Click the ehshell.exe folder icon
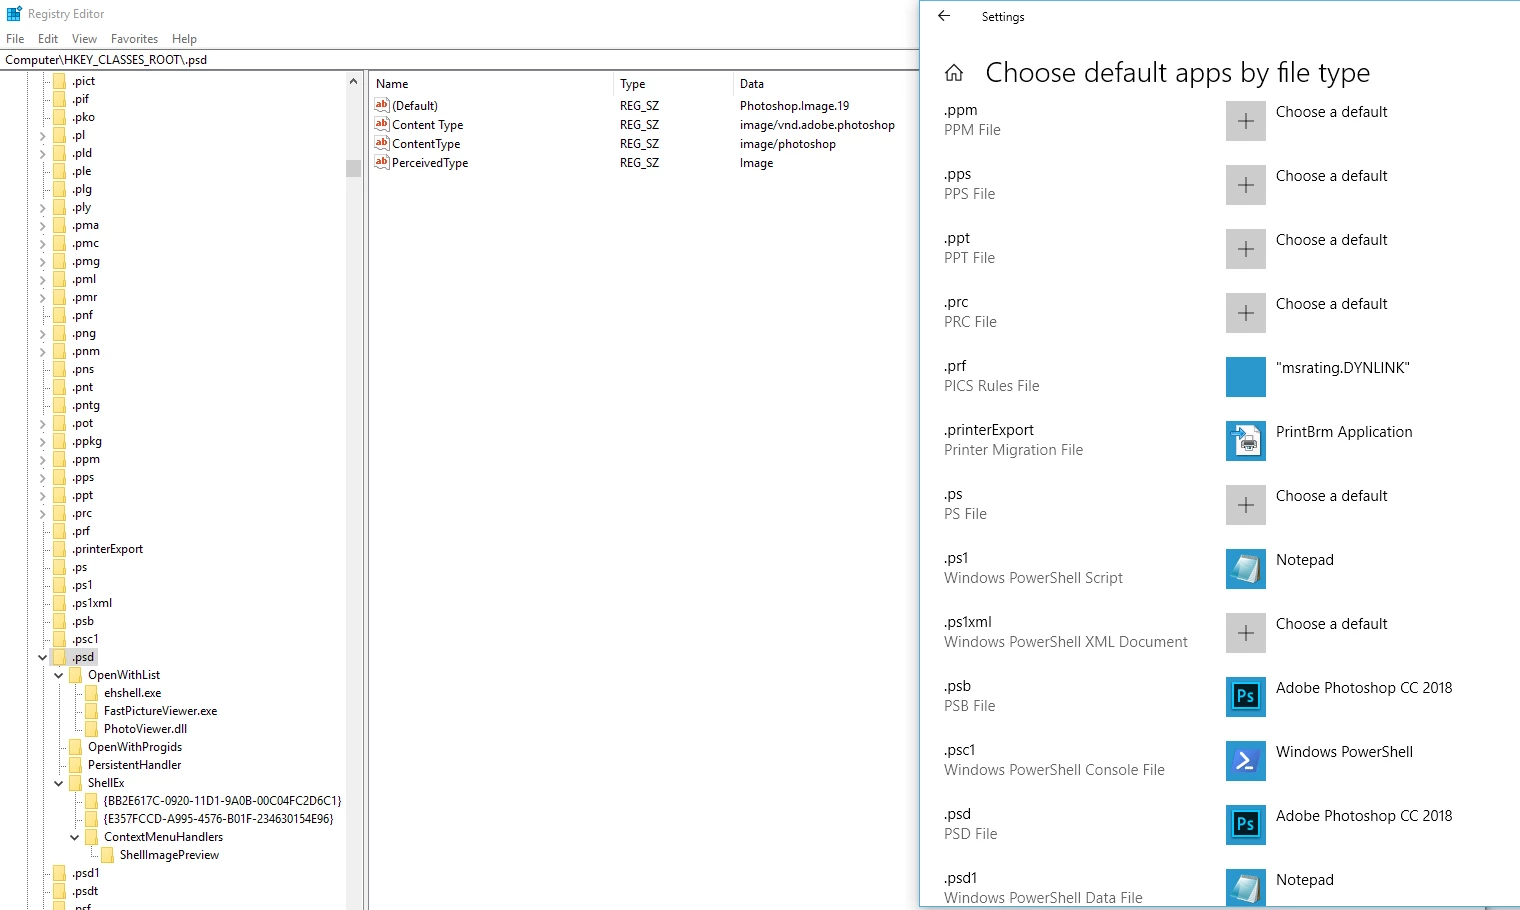Viewport: 1520px width, 910px height. pyautogui.click(x=92, y=693)
